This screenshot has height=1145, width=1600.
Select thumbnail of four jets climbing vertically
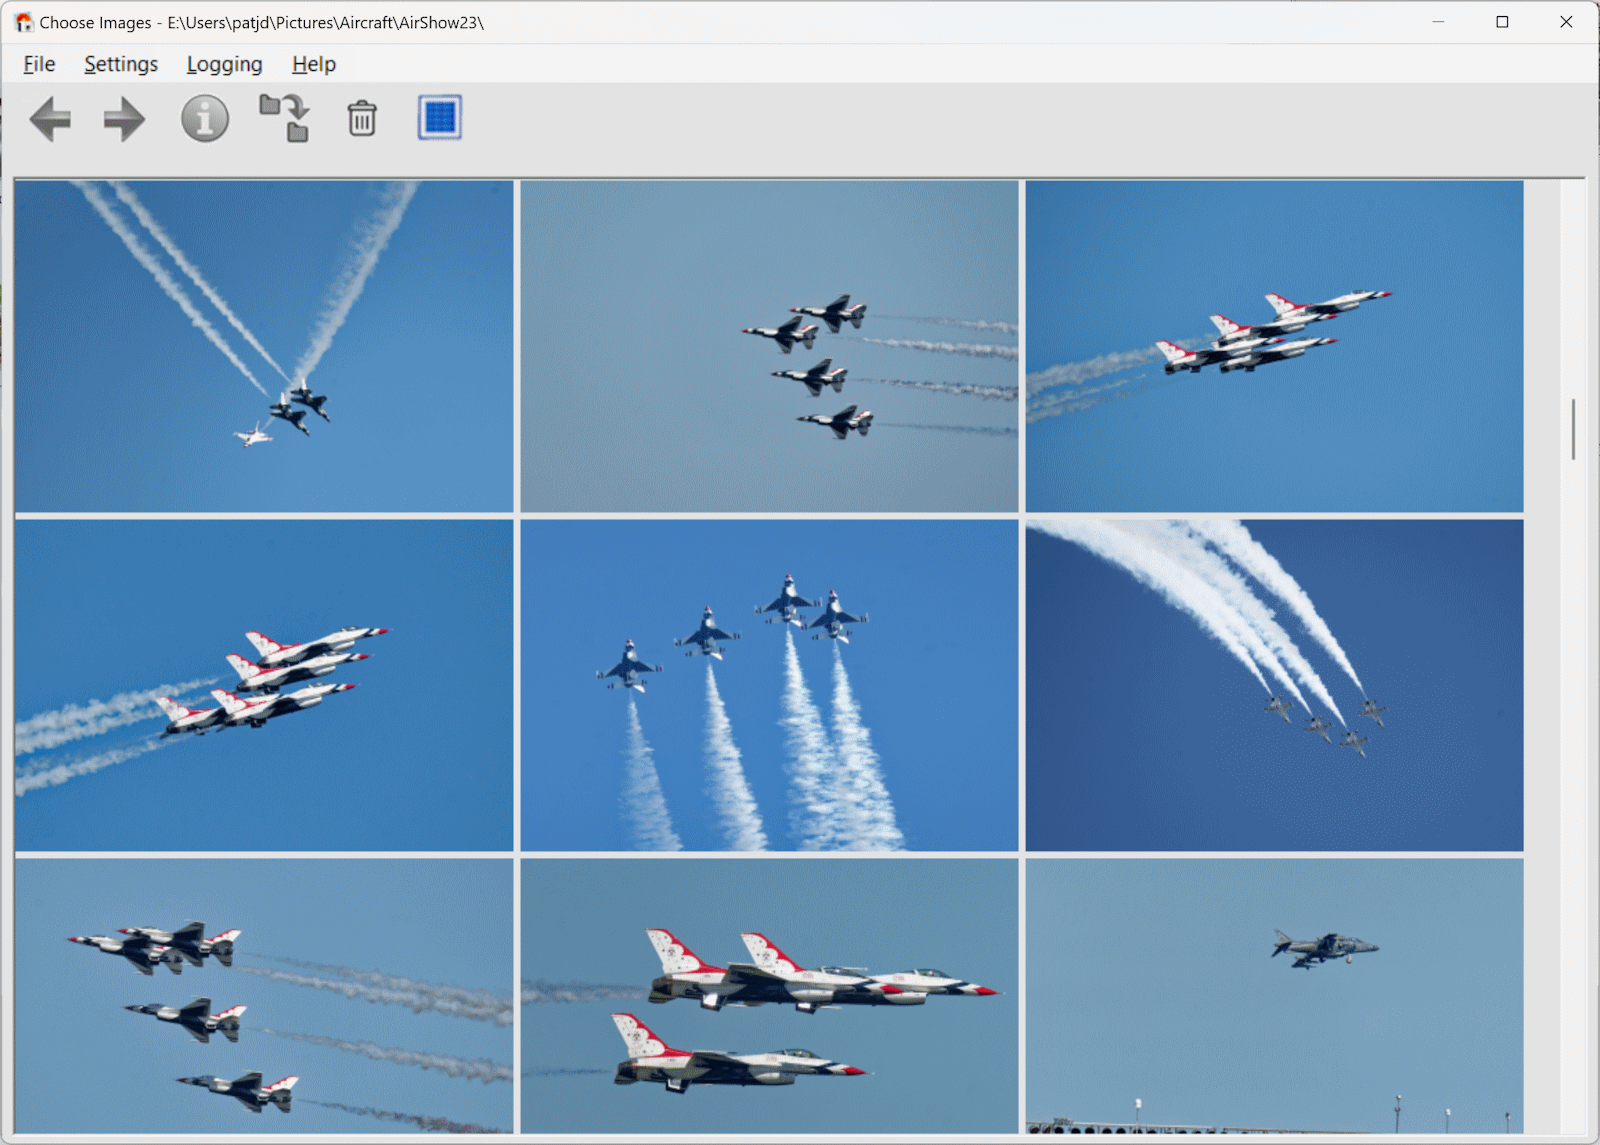tap(769, 685)
